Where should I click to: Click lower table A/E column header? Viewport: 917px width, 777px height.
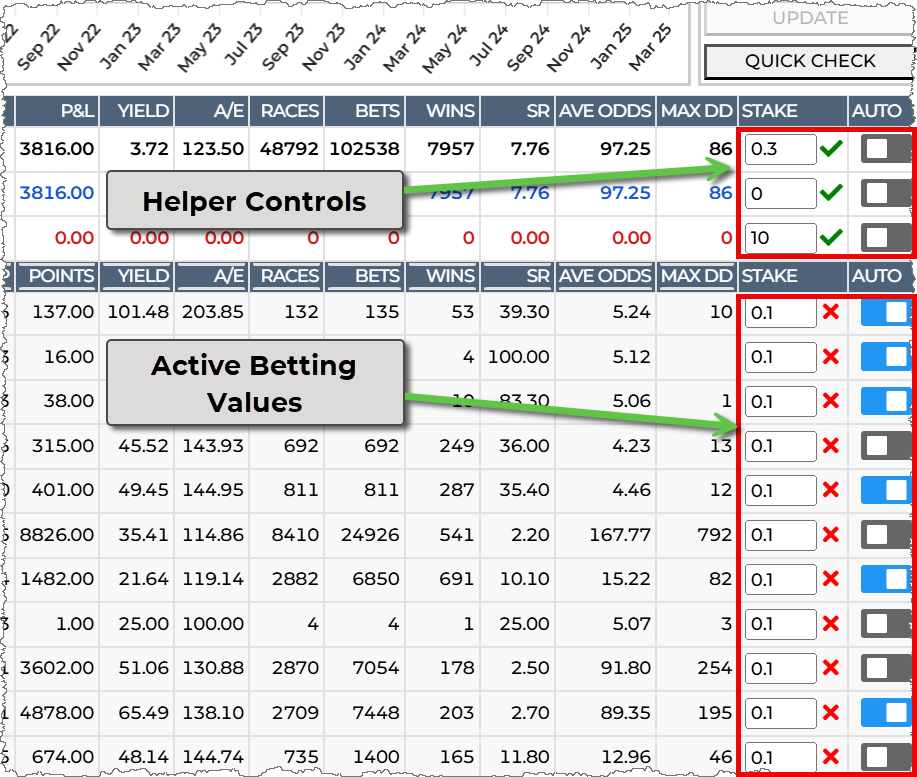[212, 276]
